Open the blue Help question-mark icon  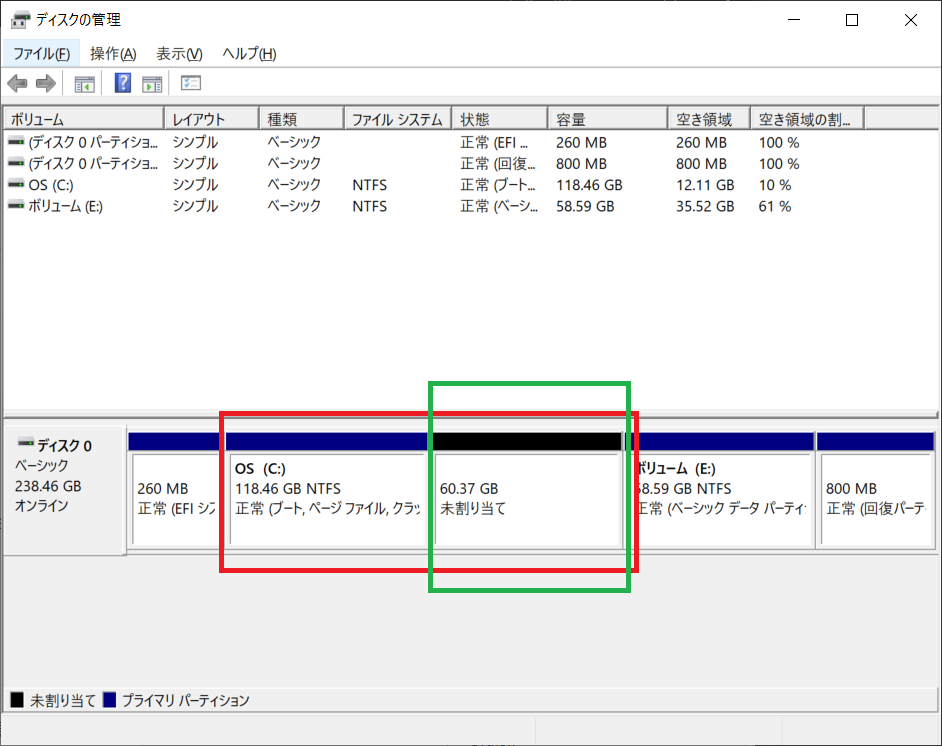pos(123,83)
